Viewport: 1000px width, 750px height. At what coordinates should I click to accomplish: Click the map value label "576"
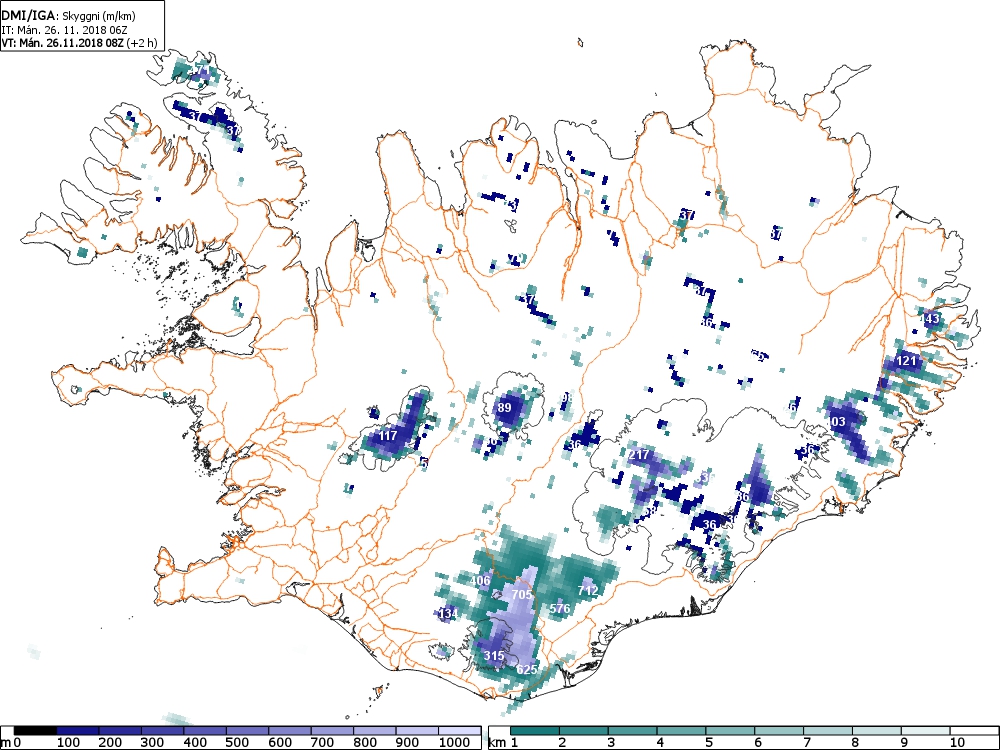click(x=559, y=608)
